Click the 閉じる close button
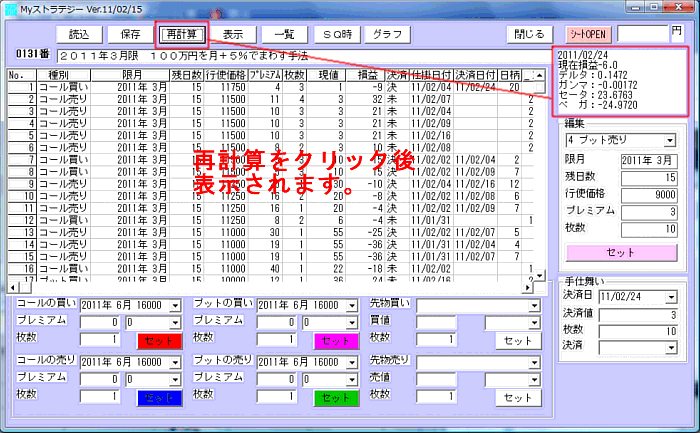The height and width of the screenshot is (433, 700). [x=526, y=33]
